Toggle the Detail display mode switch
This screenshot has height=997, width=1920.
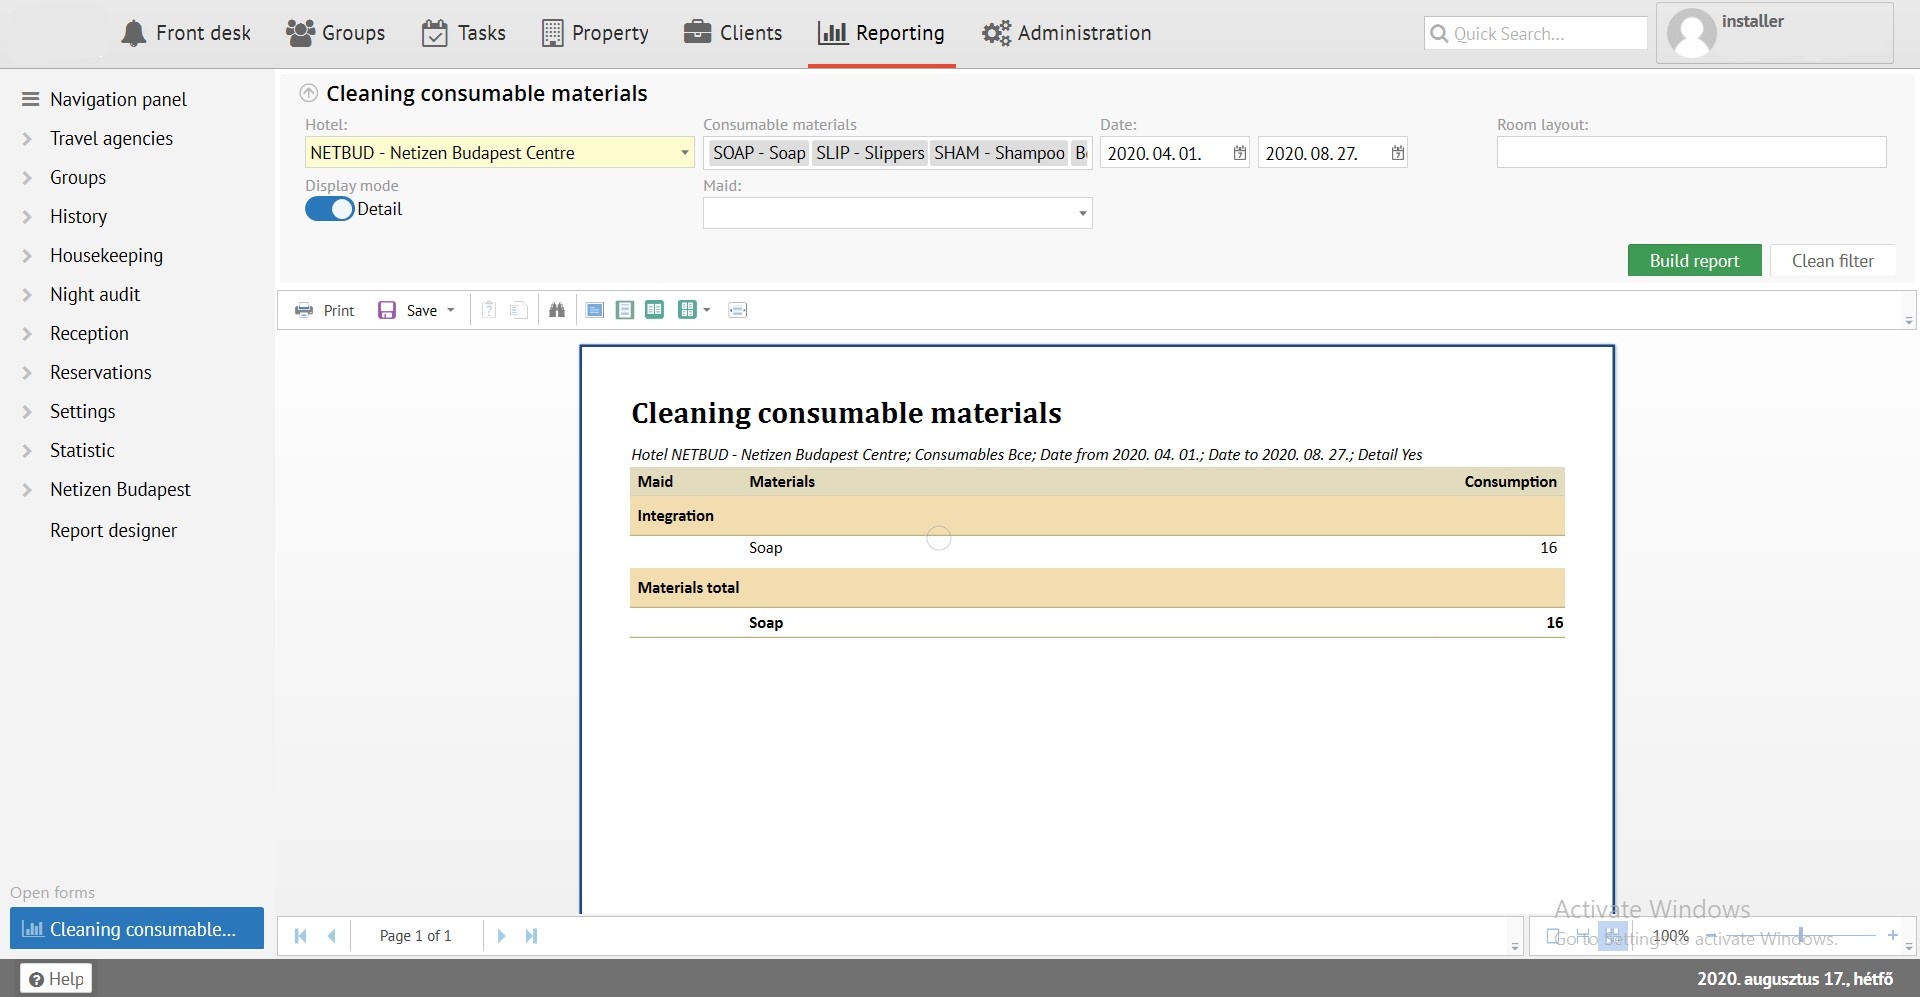click(330, 209)
